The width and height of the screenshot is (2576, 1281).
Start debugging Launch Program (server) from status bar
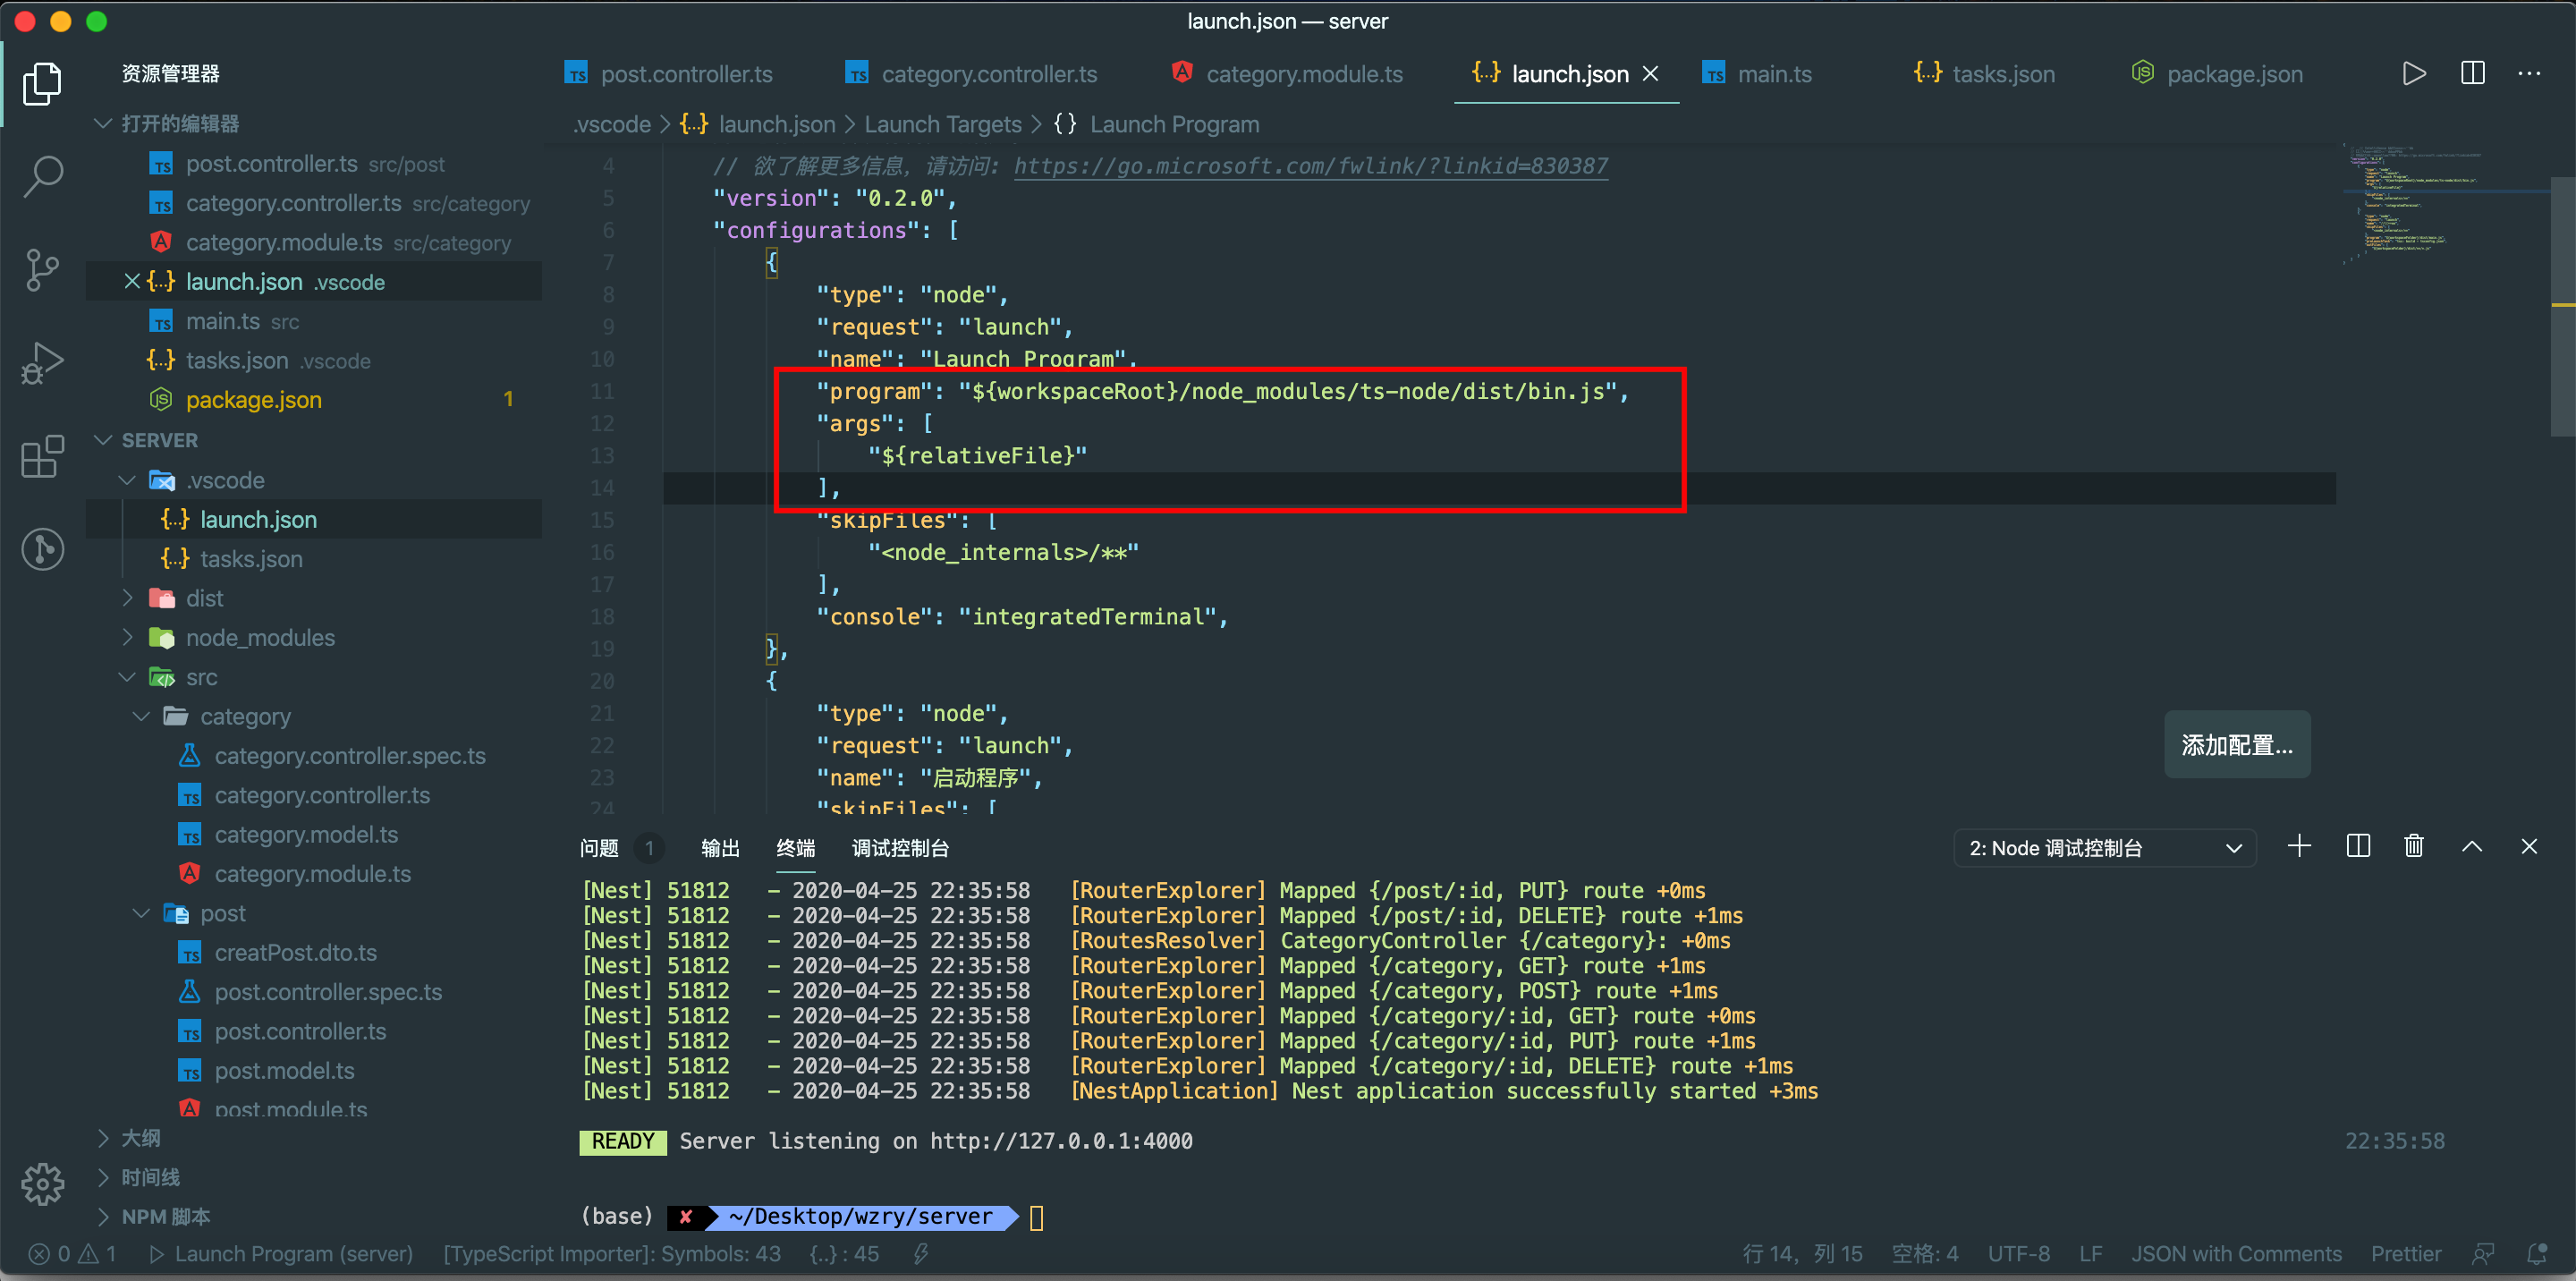pos(280,1254)
